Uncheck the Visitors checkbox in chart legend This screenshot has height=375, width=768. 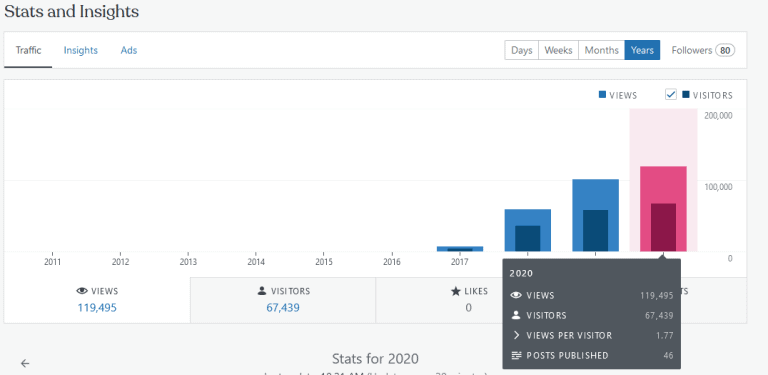click(x=671, y=94)
